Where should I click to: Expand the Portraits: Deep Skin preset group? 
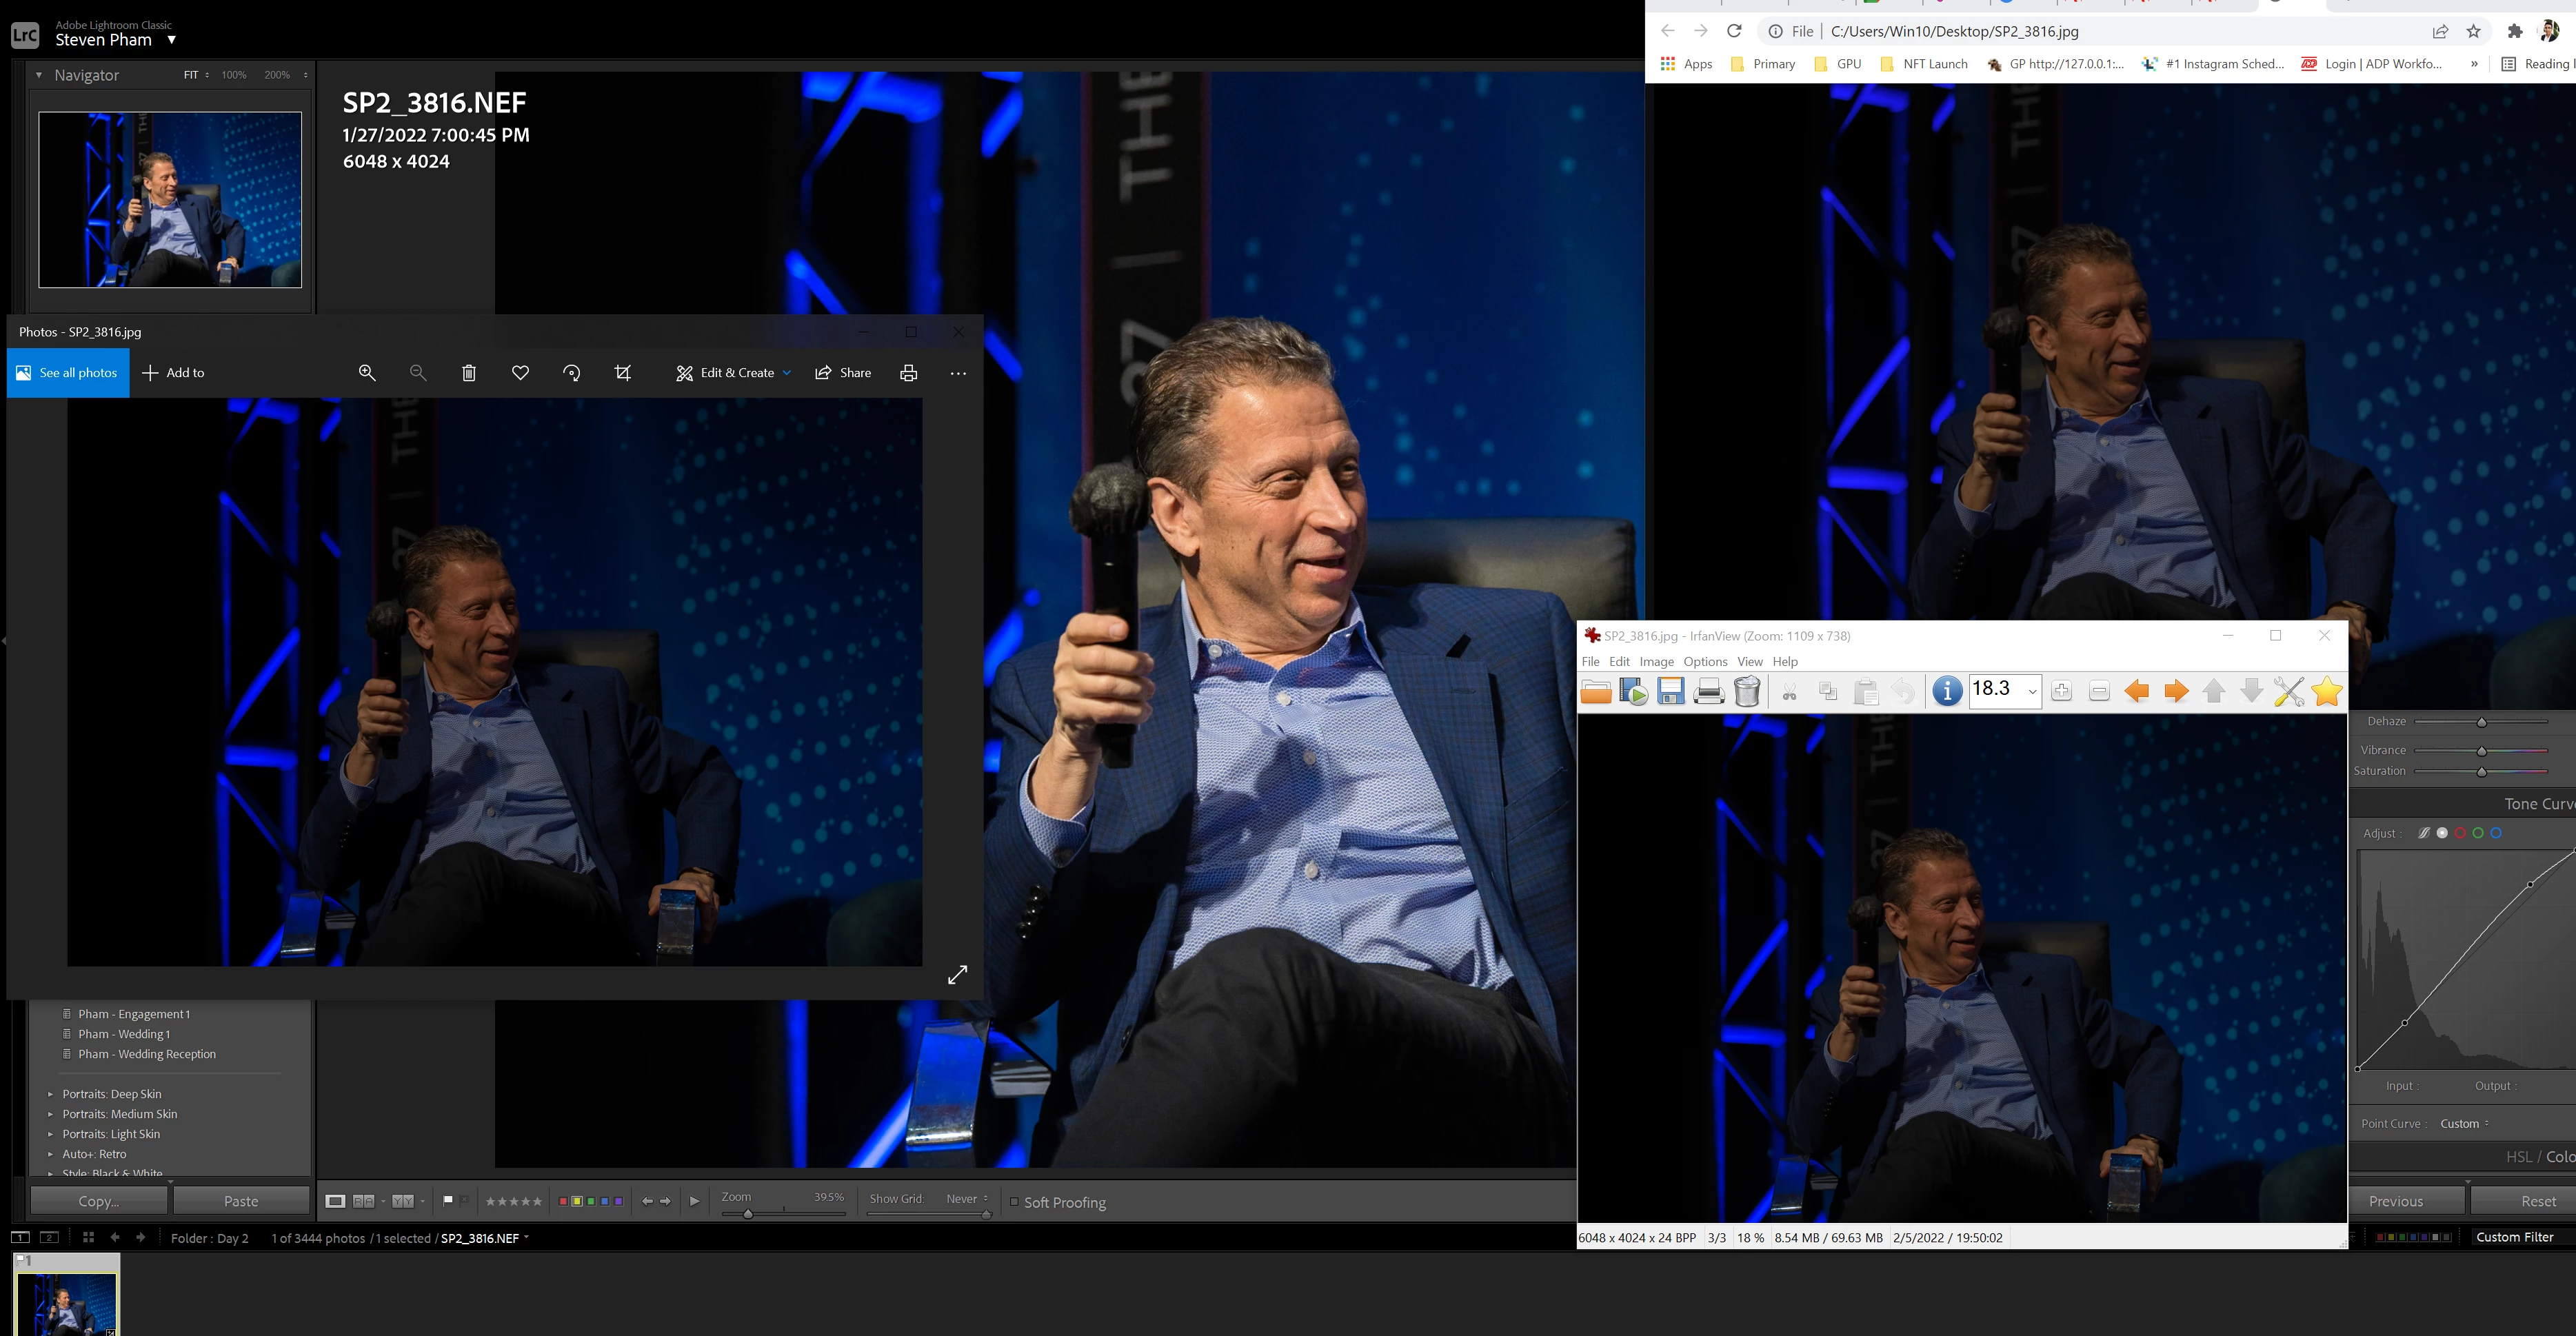point(50,1094)
